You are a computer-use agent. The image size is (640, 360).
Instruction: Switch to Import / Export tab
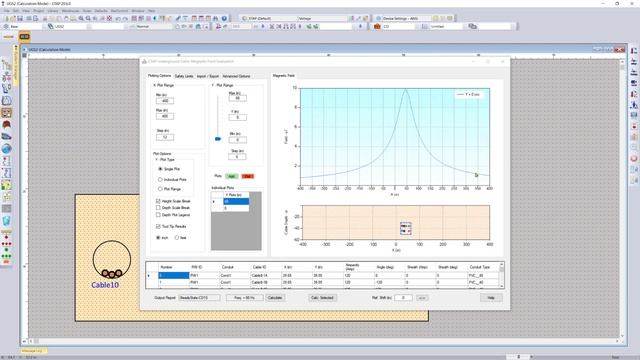pos(208,76)
